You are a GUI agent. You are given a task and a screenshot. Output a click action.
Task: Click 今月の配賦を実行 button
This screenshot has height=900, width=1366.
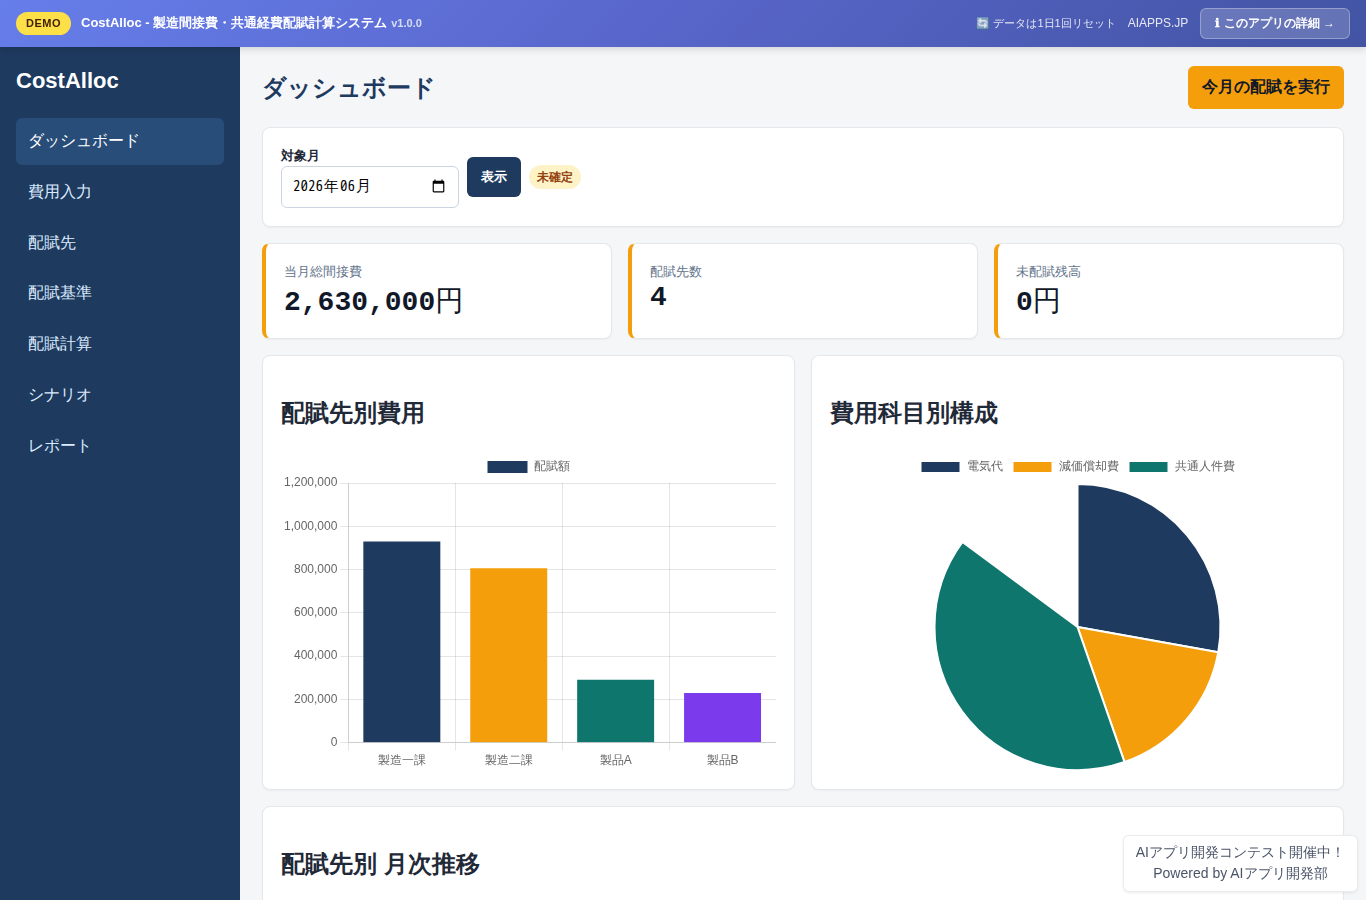[1265, 88]
